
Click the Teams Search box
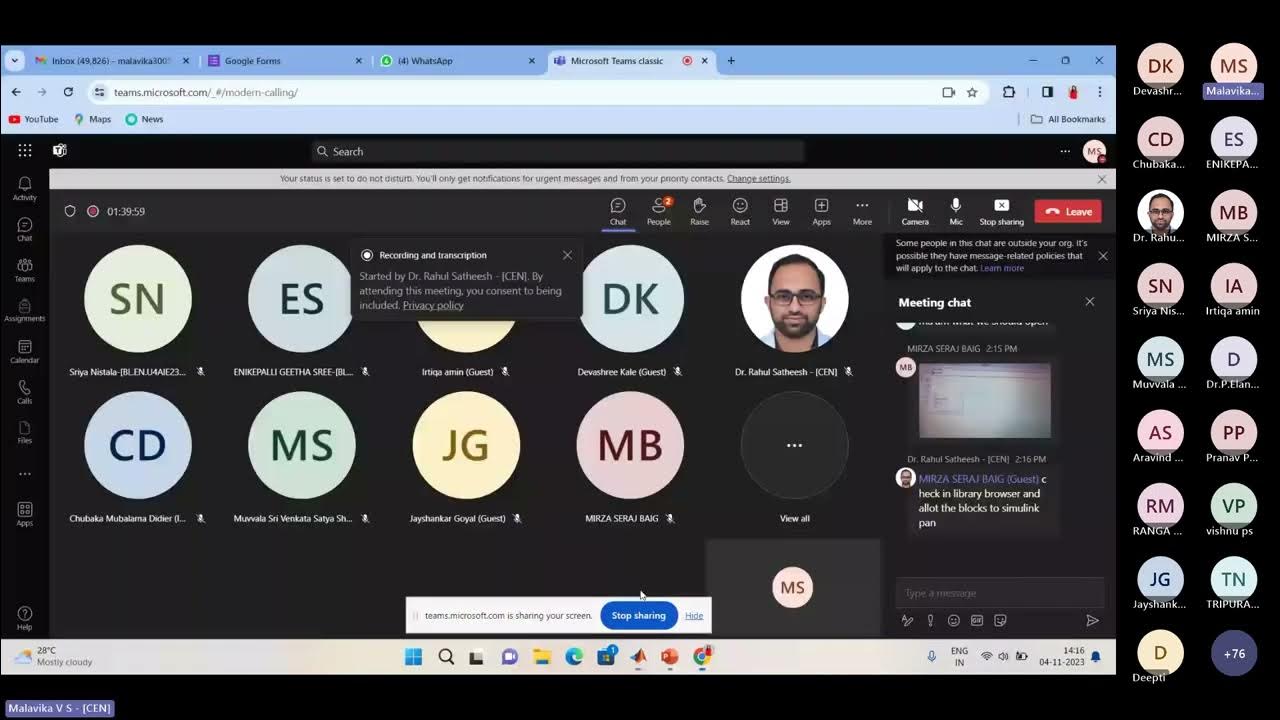(557, 151)
